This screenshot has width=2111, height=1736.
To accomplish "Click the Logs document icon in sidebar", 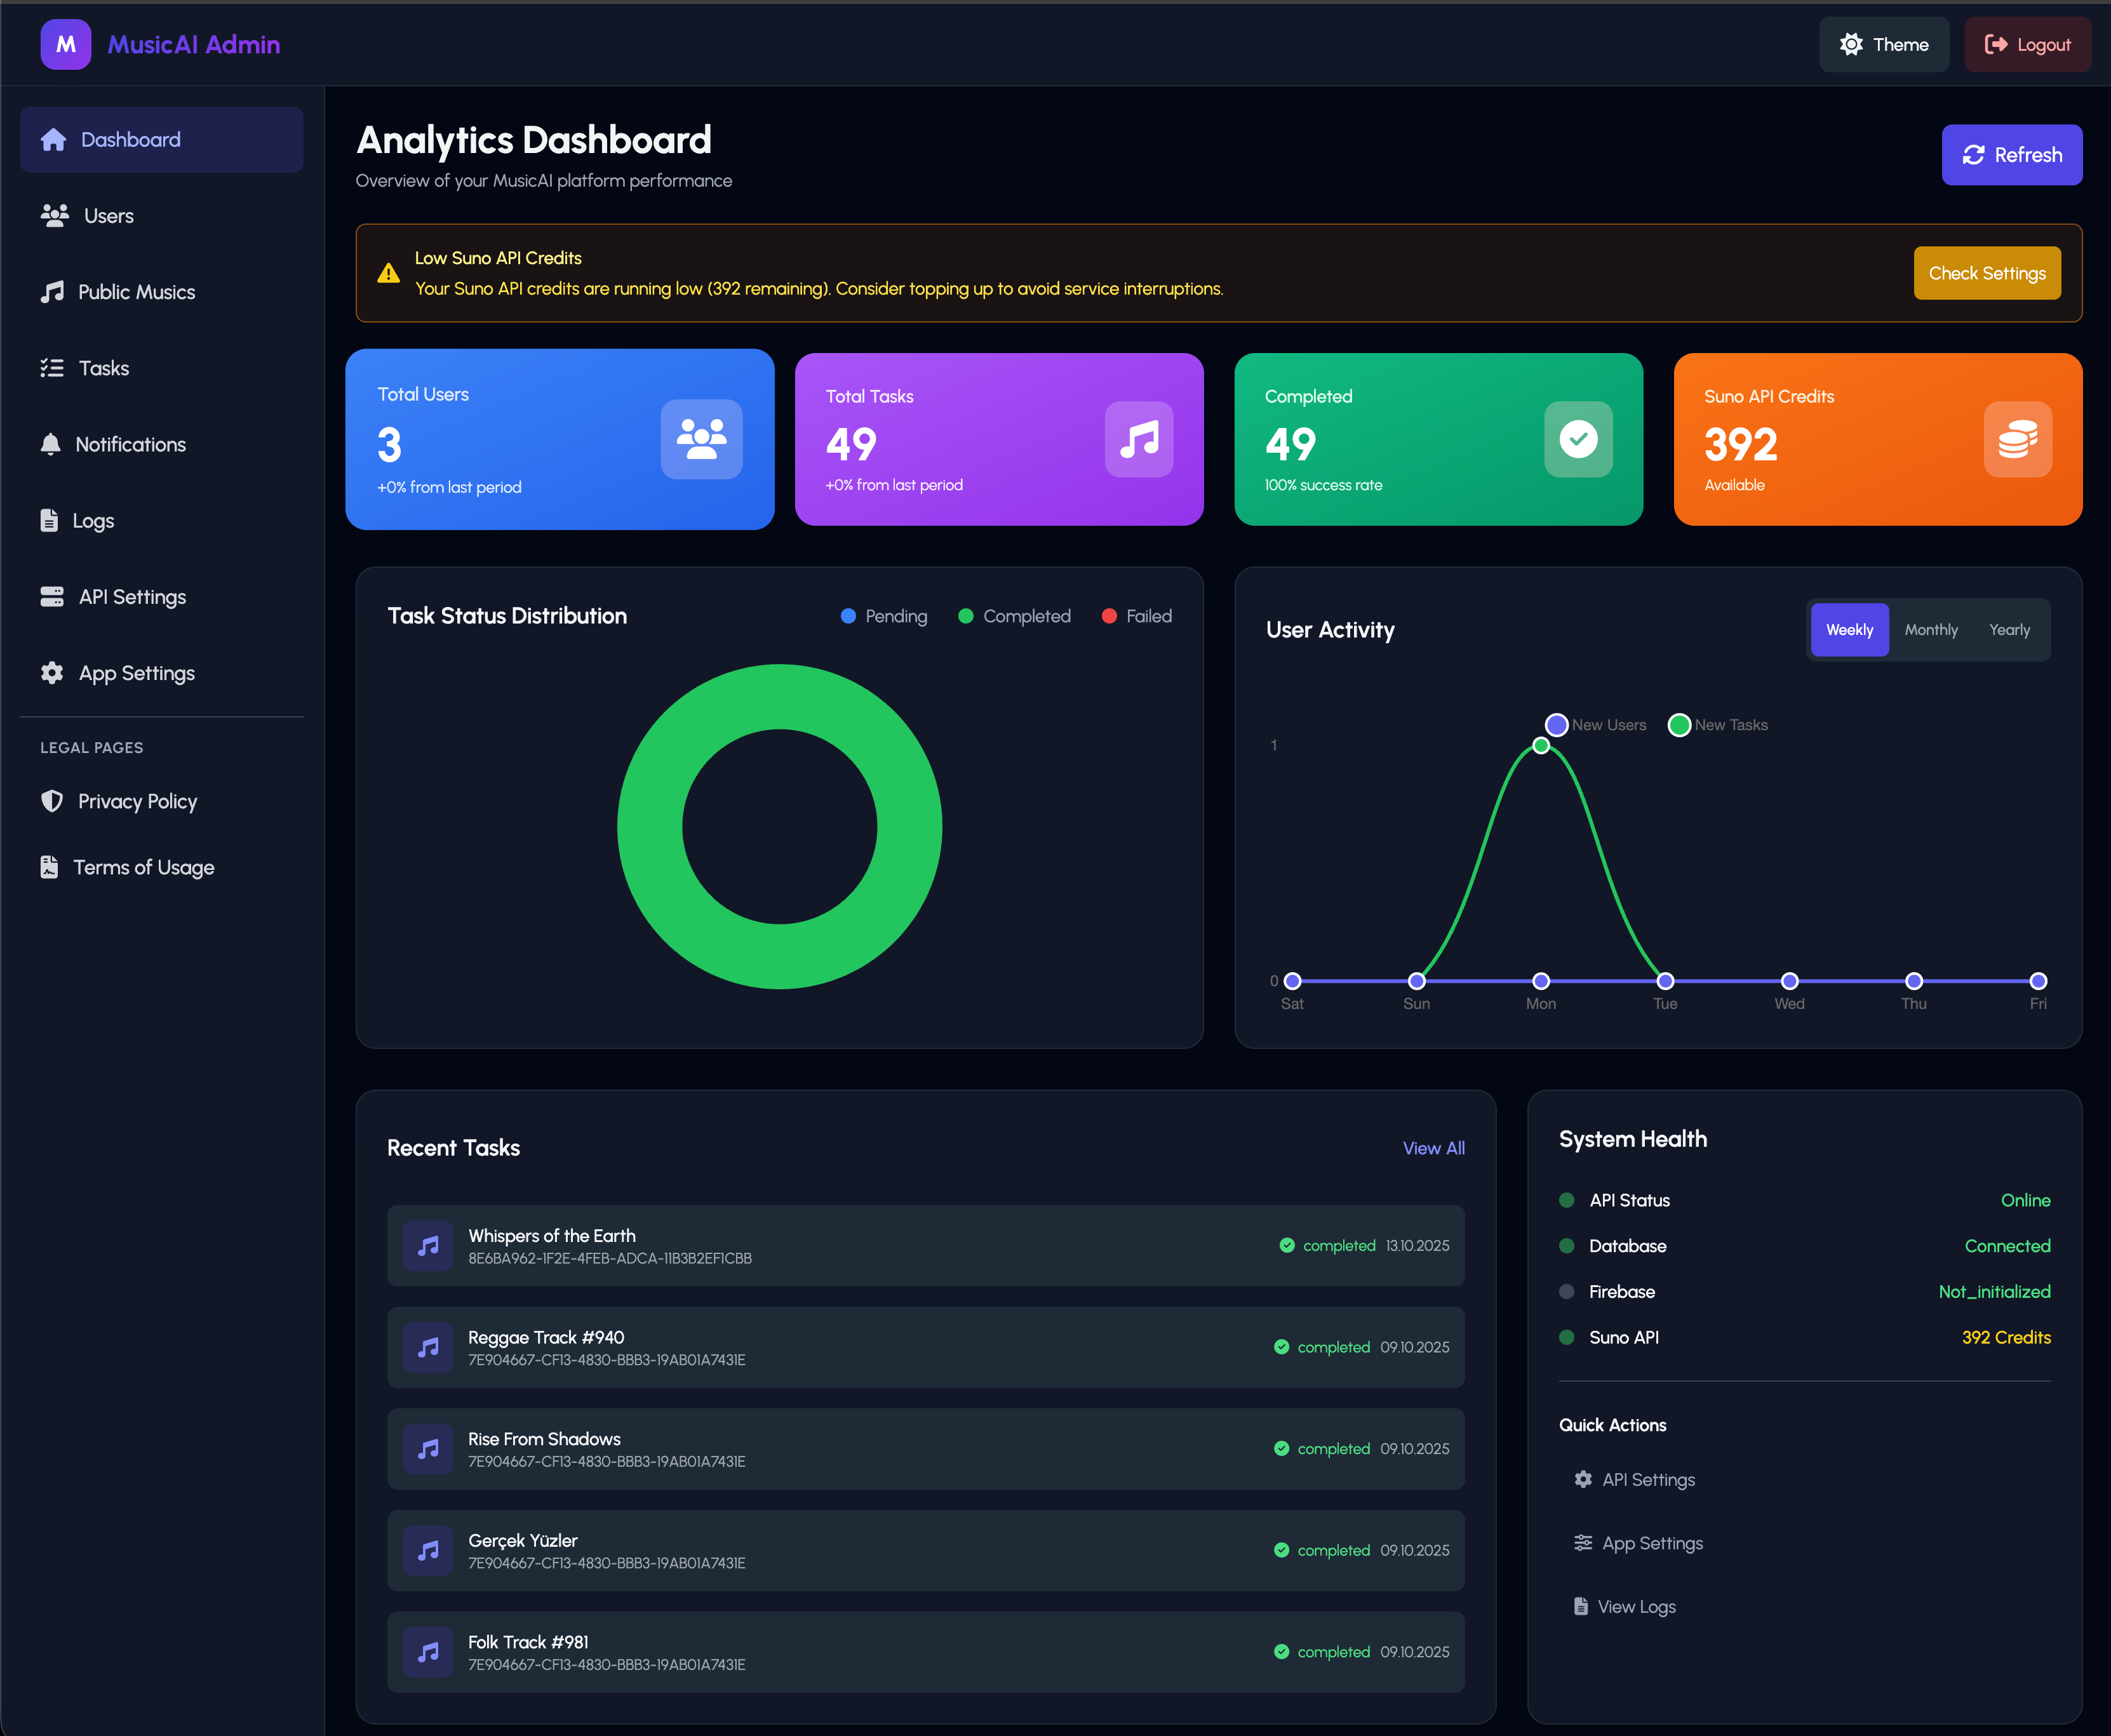I will 49,521.
